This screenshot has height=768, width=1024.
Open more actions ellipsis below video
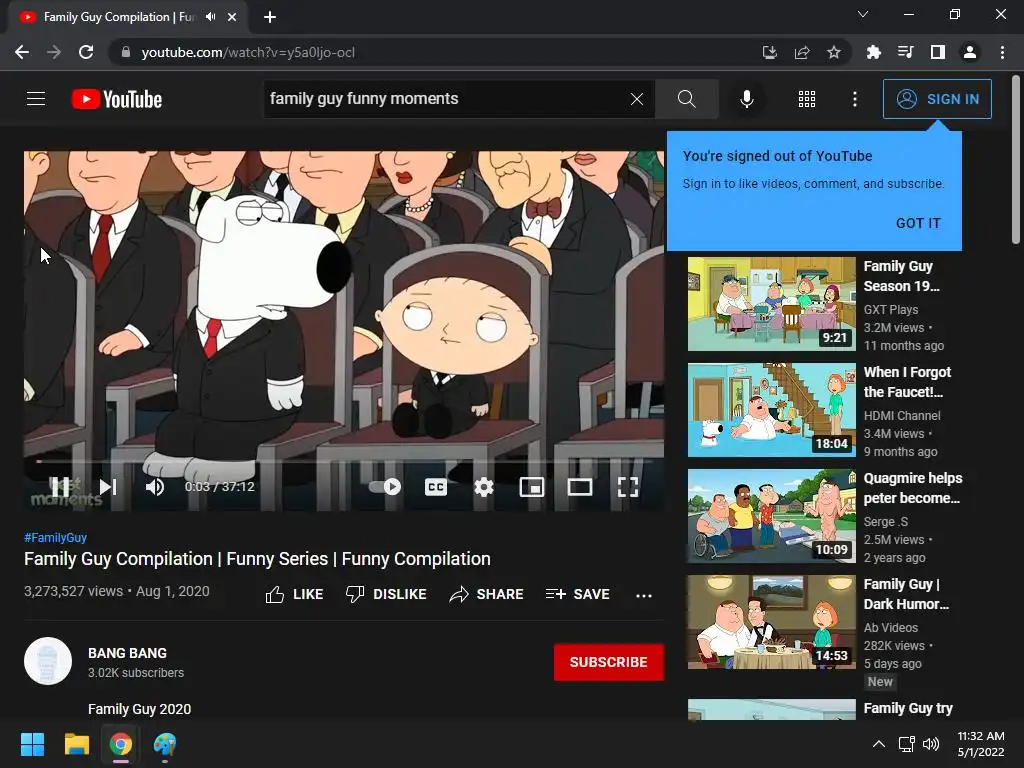coord(644,596)
